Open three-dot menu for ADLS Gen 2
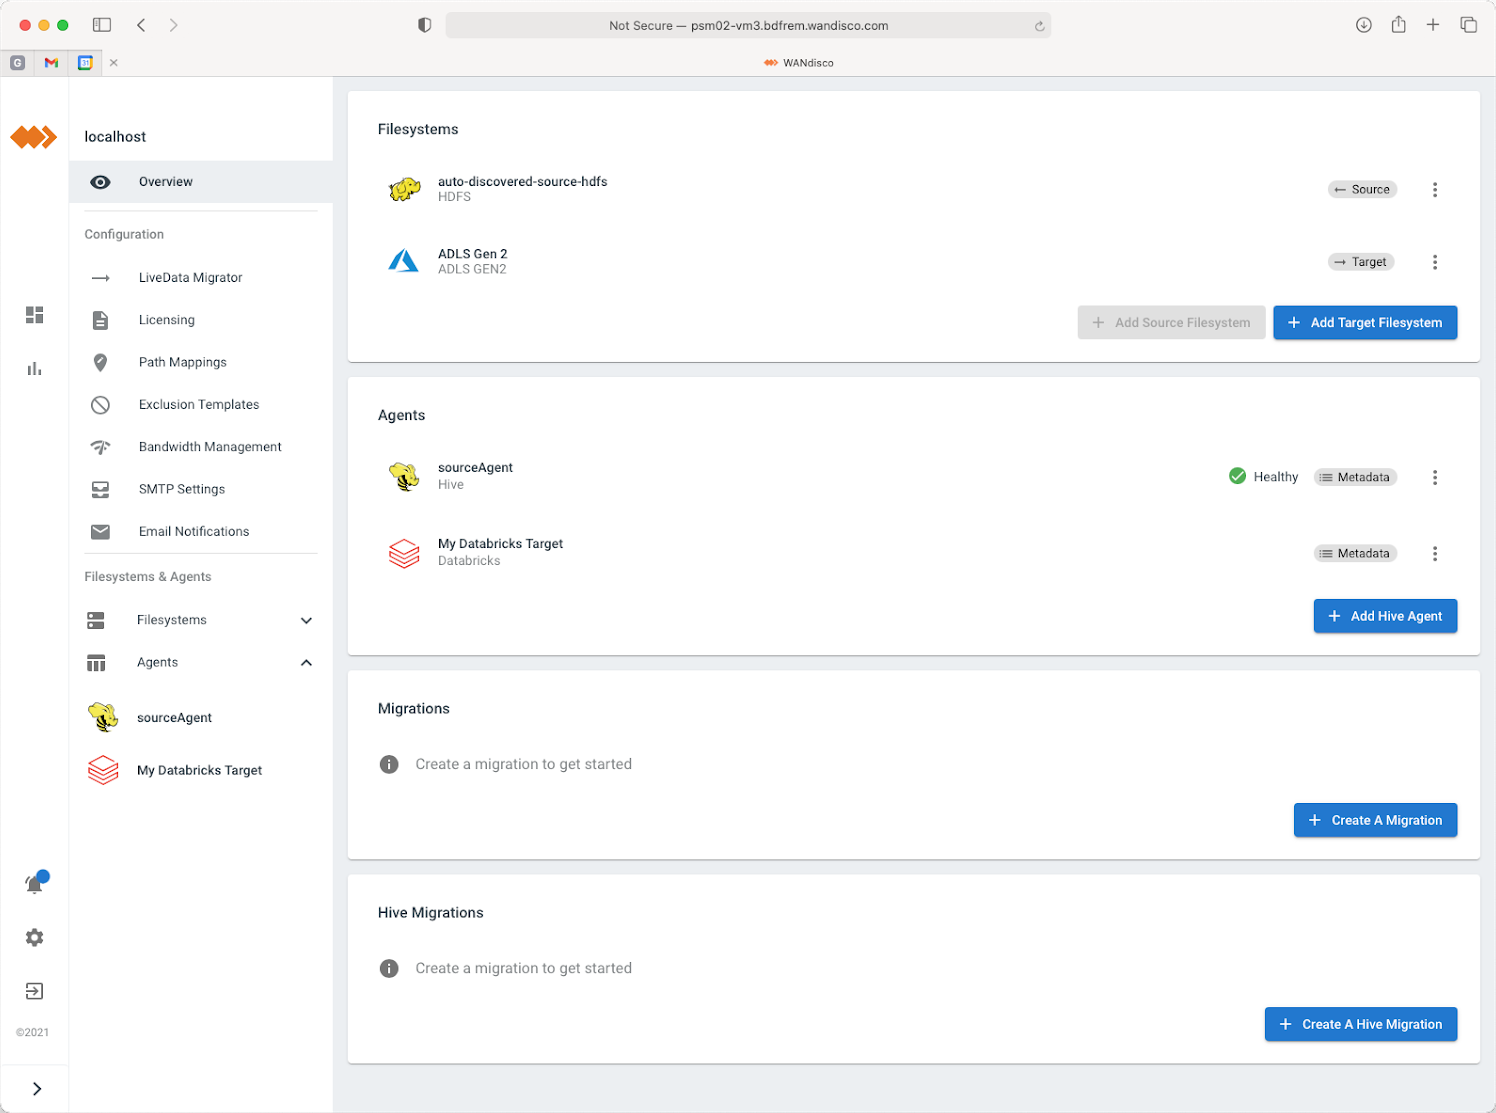The height and width of the screenshot is (1113, 1496). 1434,262
